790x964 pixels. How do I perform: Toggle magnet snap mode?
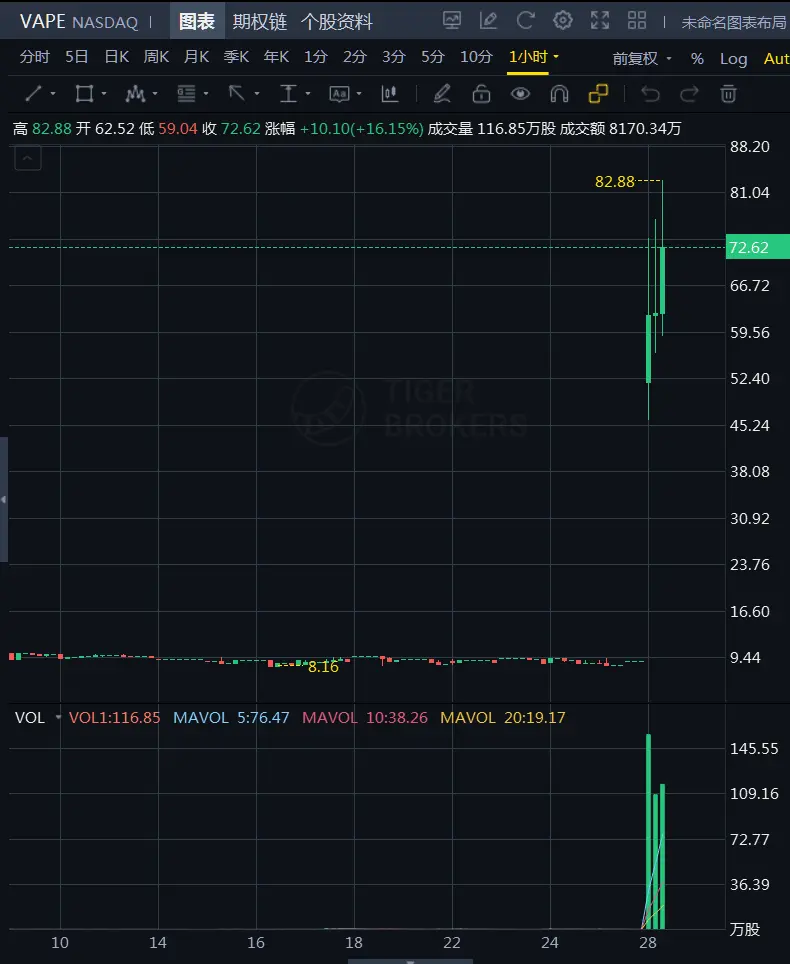coord(559,93)
